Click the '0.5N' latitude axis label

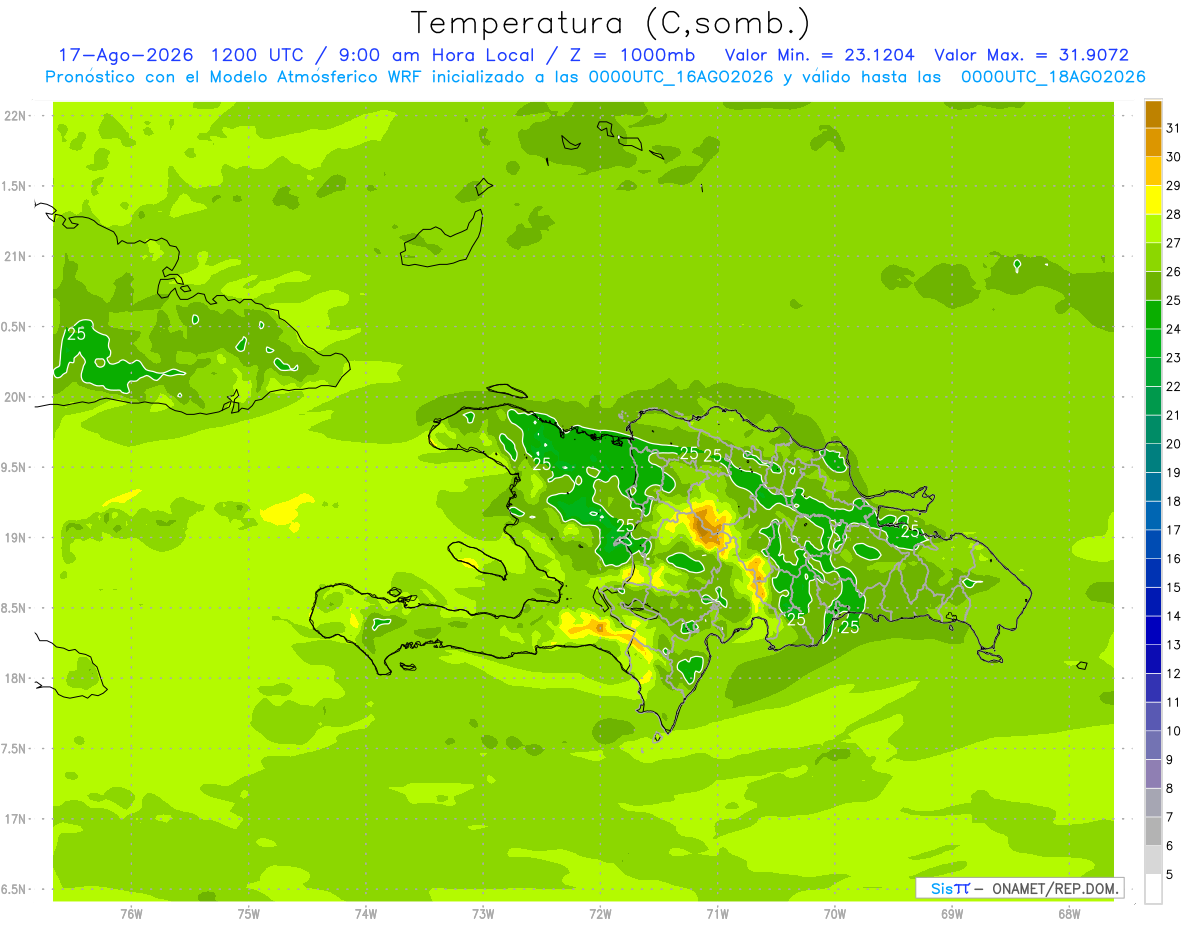(14, 327)
